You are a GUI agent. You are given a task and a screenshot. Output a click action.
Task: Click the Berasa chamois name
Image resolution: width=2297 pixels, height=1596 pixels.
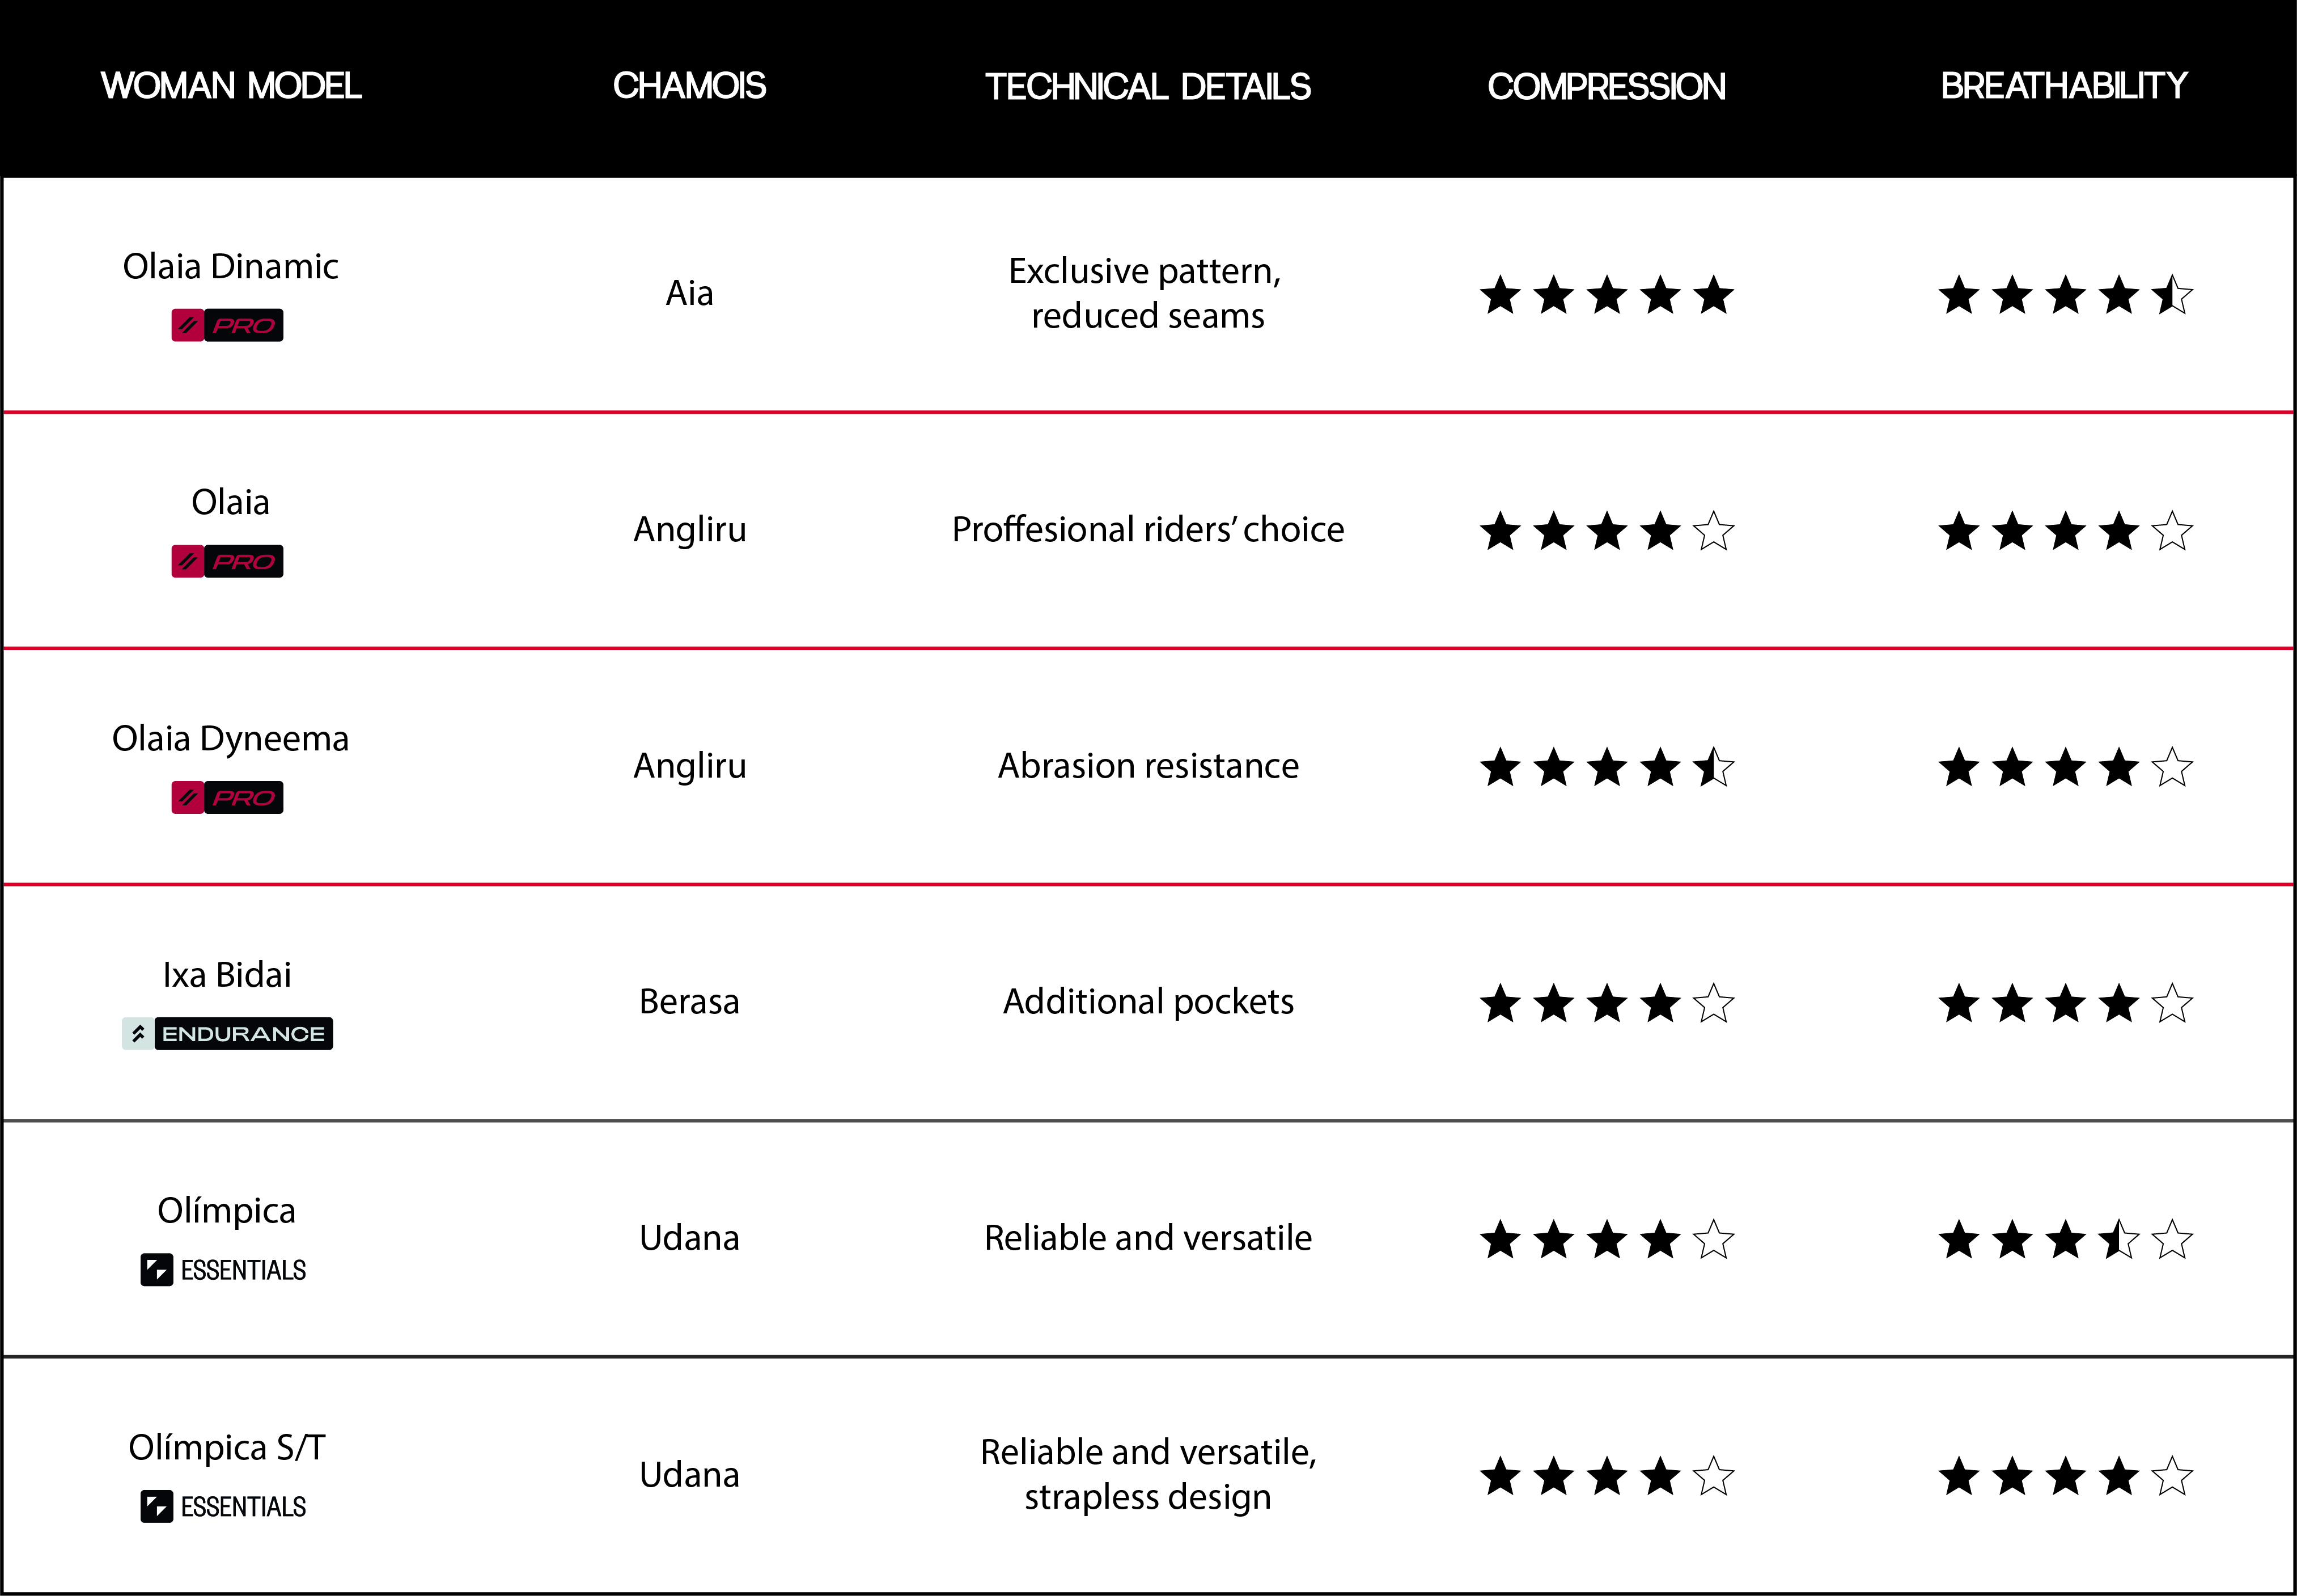click(689, 1001)
